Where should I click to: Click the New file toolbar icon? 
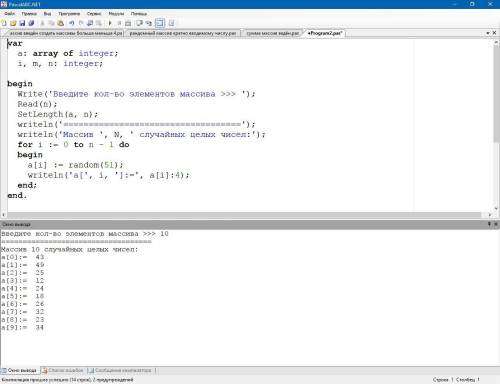coord(4,23)
